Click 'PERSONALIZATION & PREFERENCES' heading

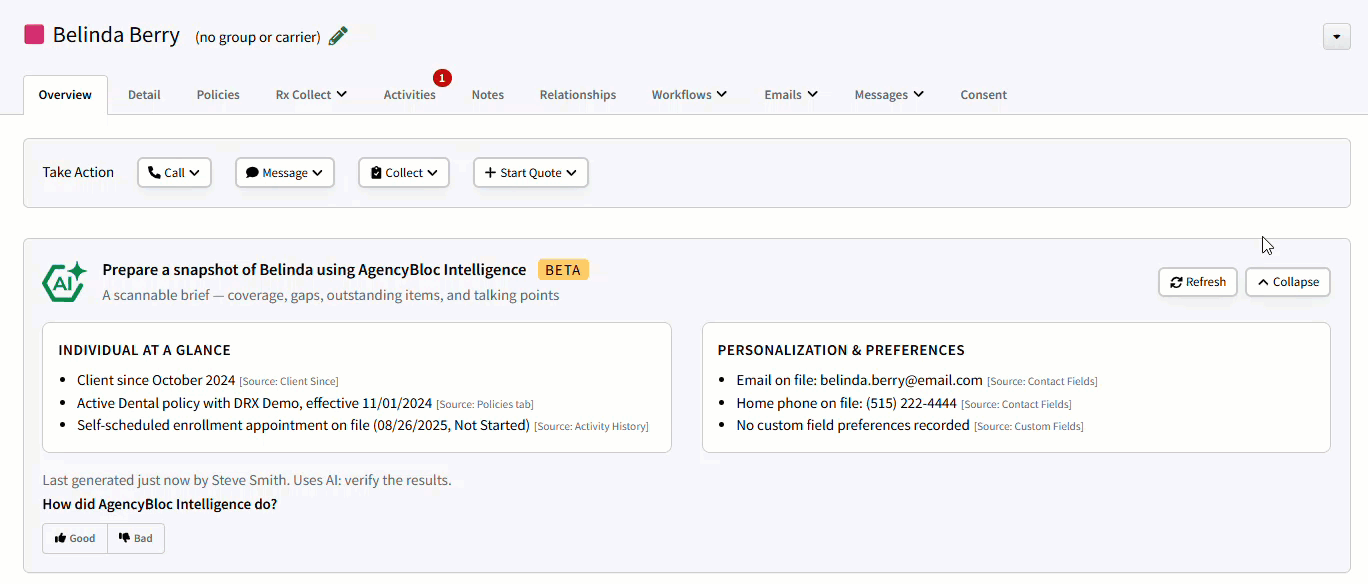(x=841, y=350)
